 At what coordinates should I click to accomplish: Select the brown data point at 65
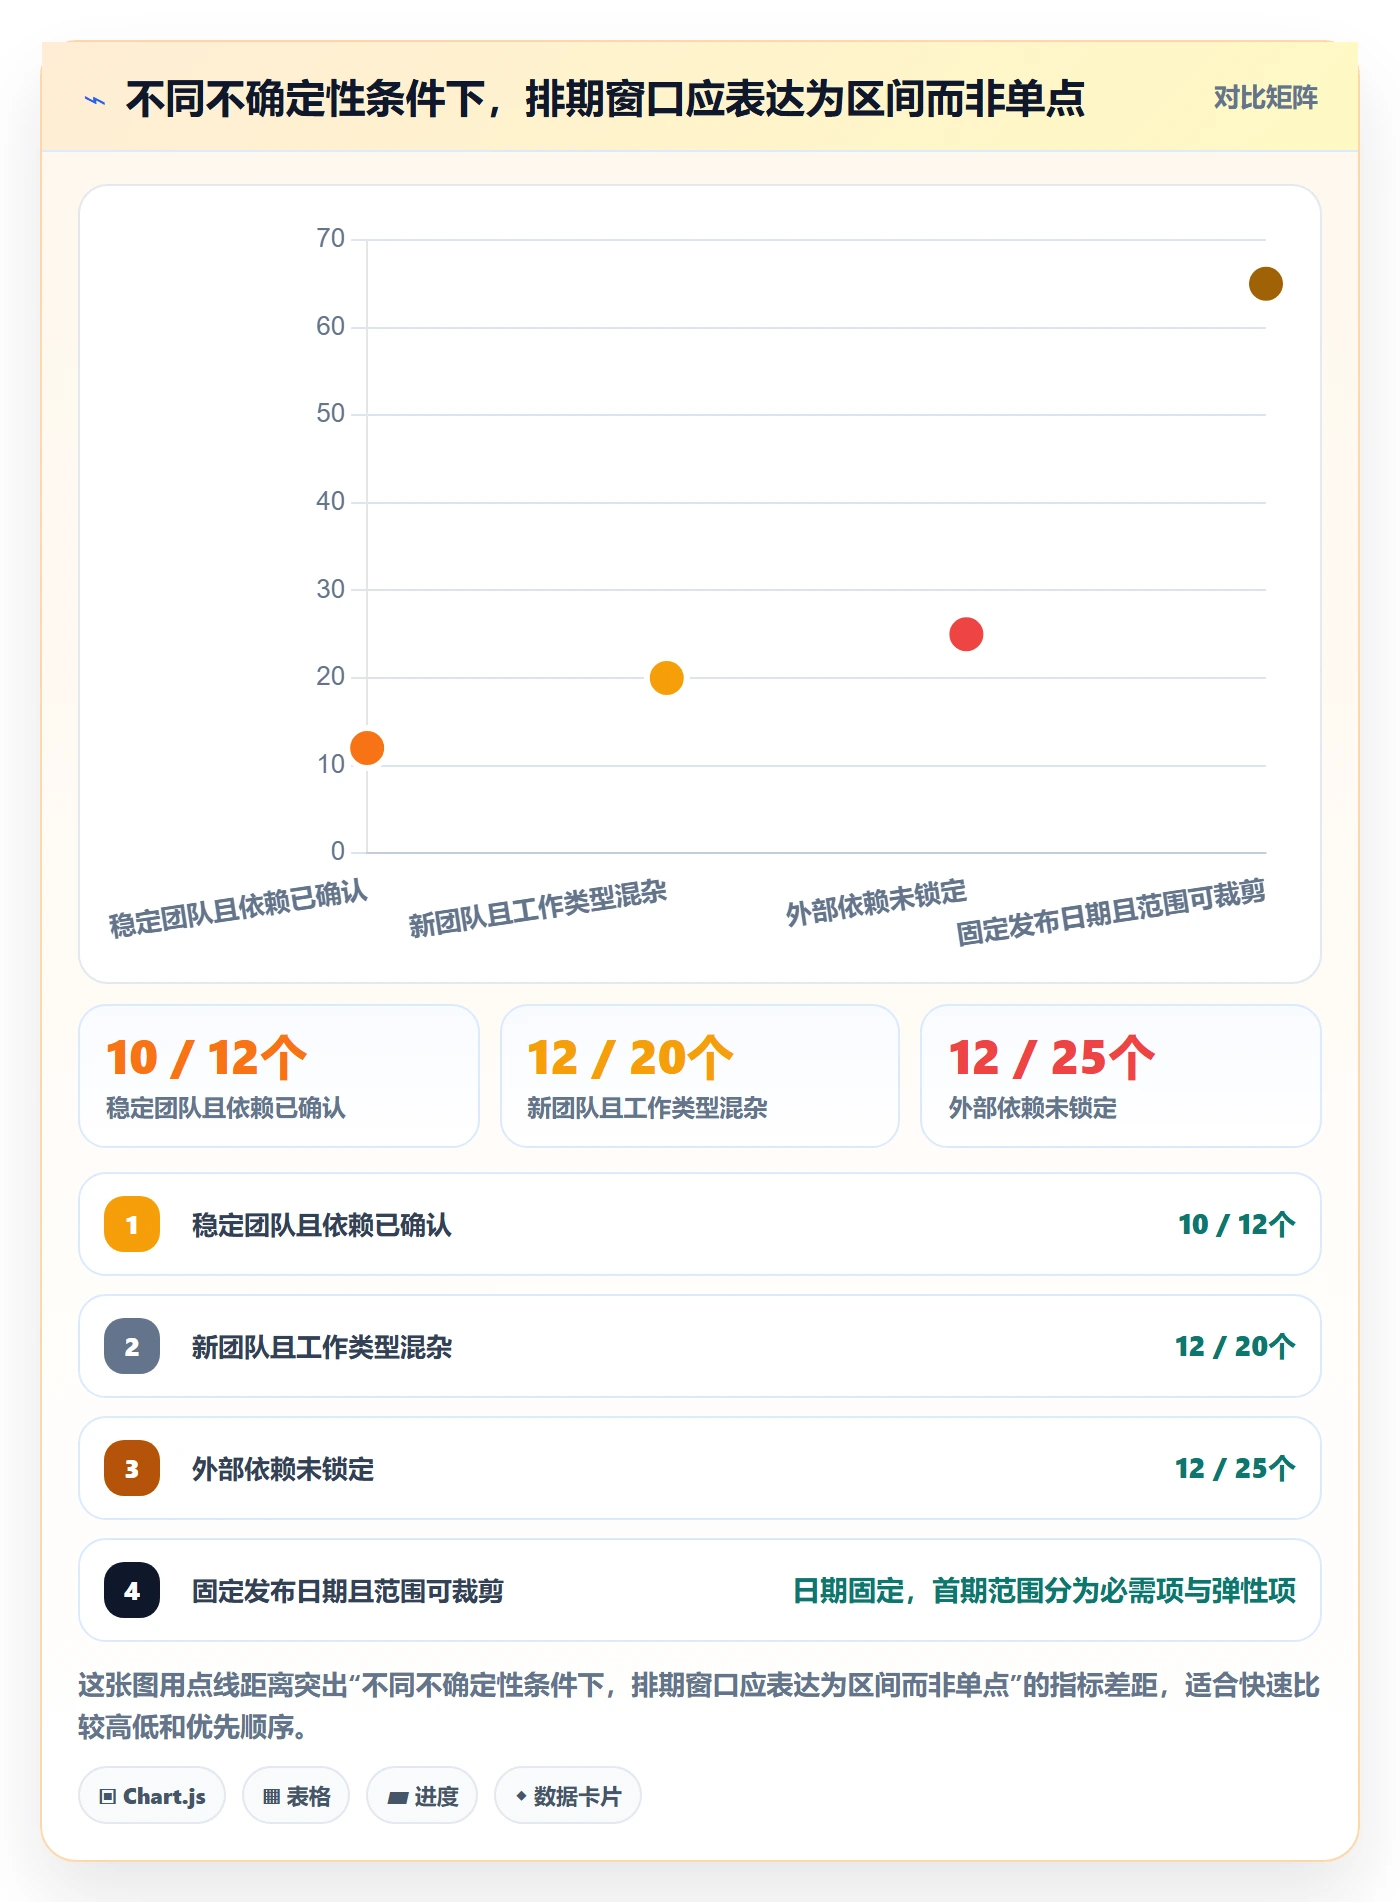[1265, 284]
